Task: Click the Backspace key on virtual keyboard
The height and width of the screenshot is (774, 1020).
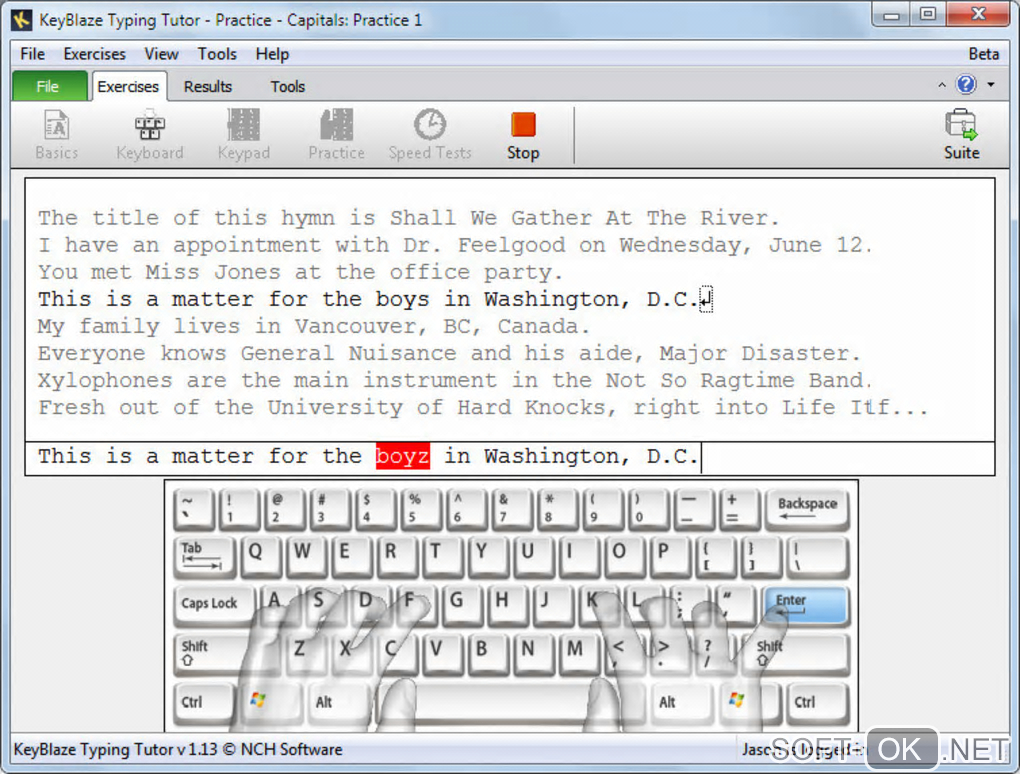Action: coord(807,508)
